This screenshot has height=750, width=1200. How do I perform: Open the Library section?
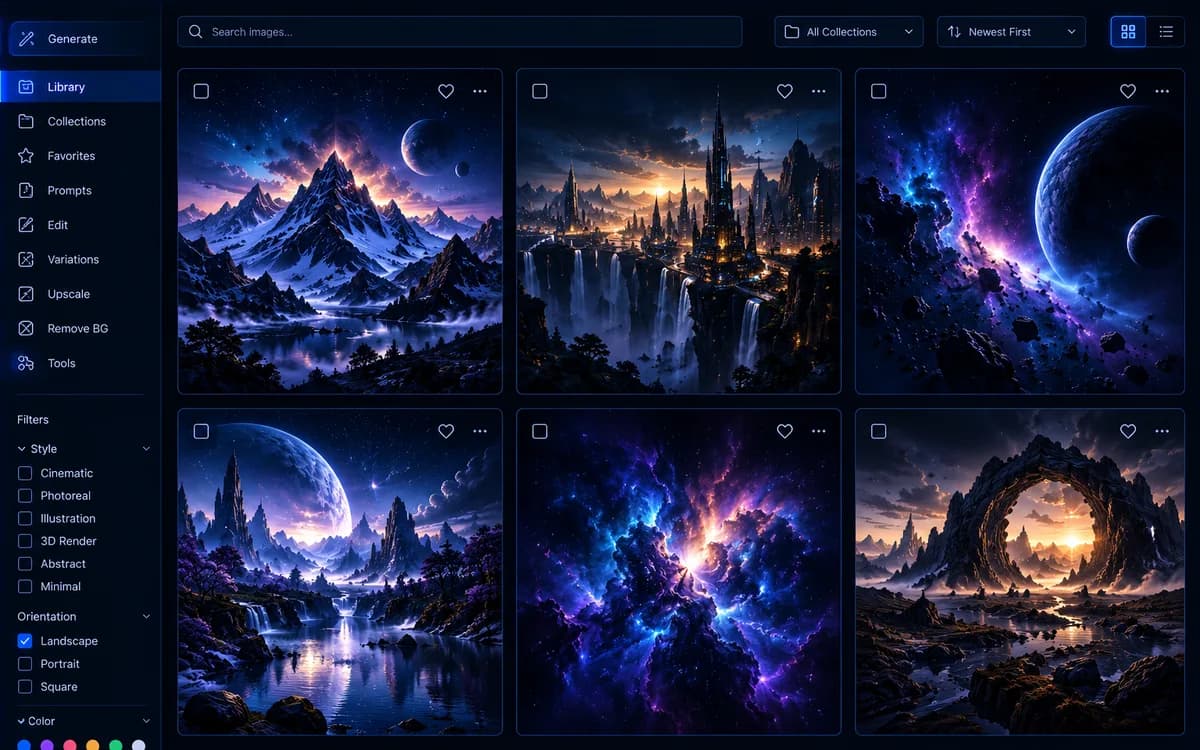80,87
